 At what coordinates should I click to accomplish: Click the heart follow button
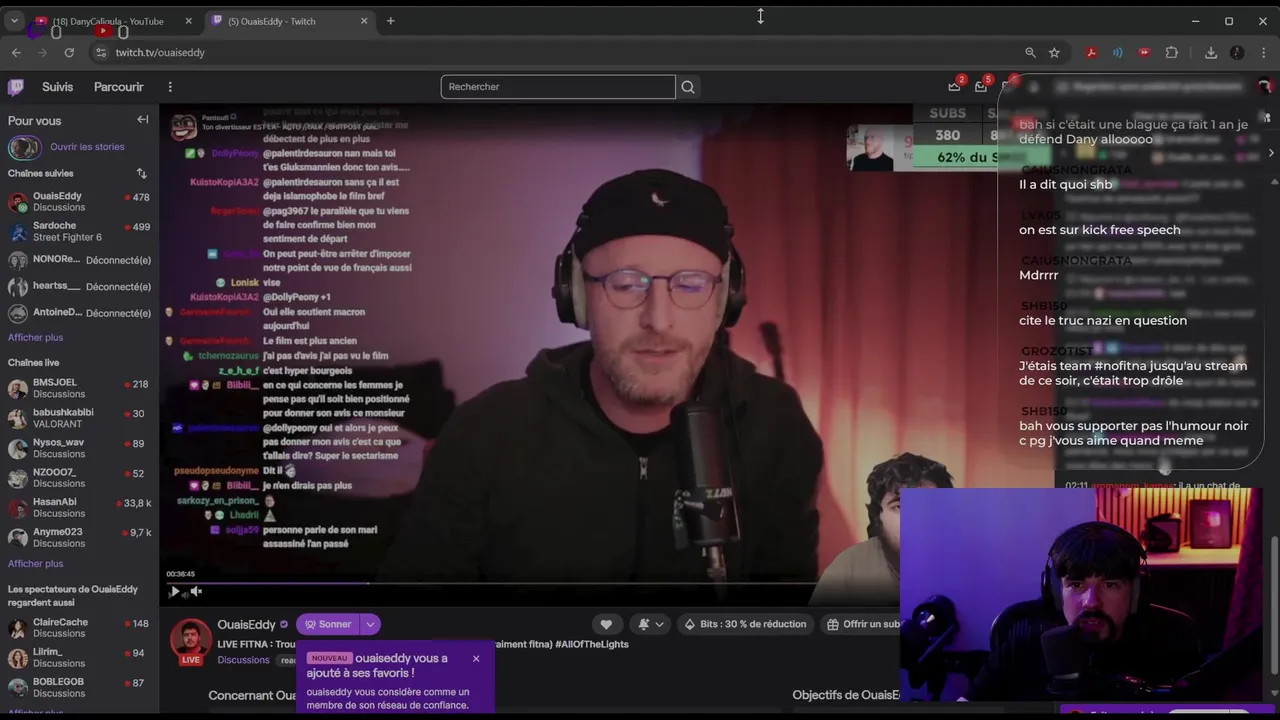pyautogui.click(x=606, y=624)
